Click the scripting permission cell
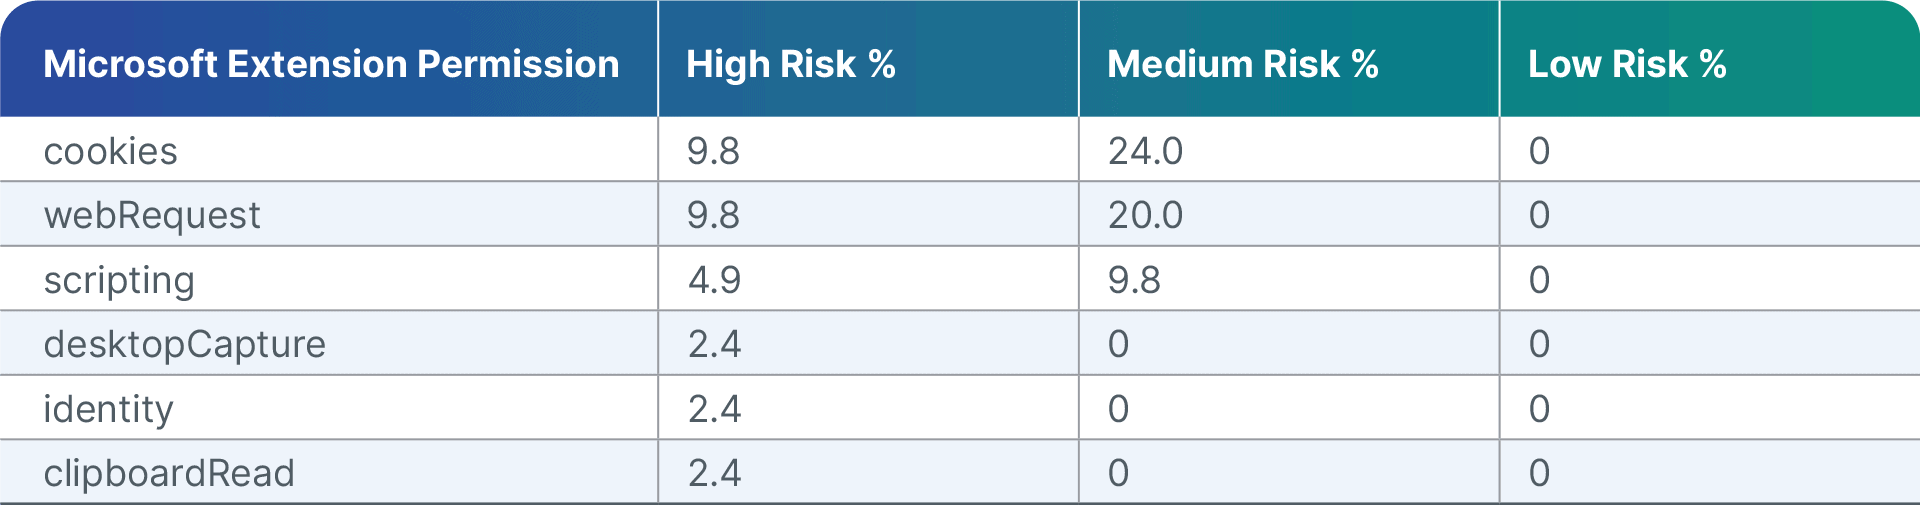The height and width of the screenshot is (505, 1920). [119, 280]
